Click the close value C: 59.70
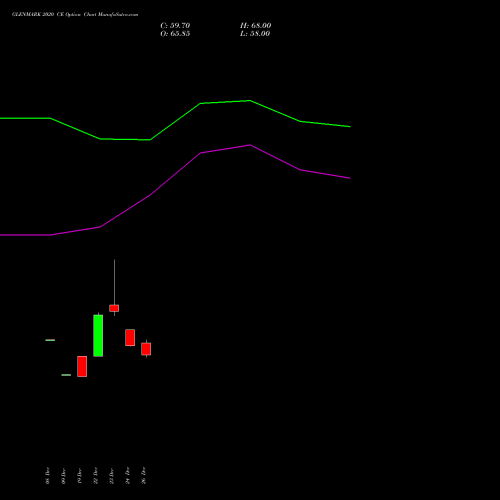Viewport: 500px width, 500px height. click(175, 26)
